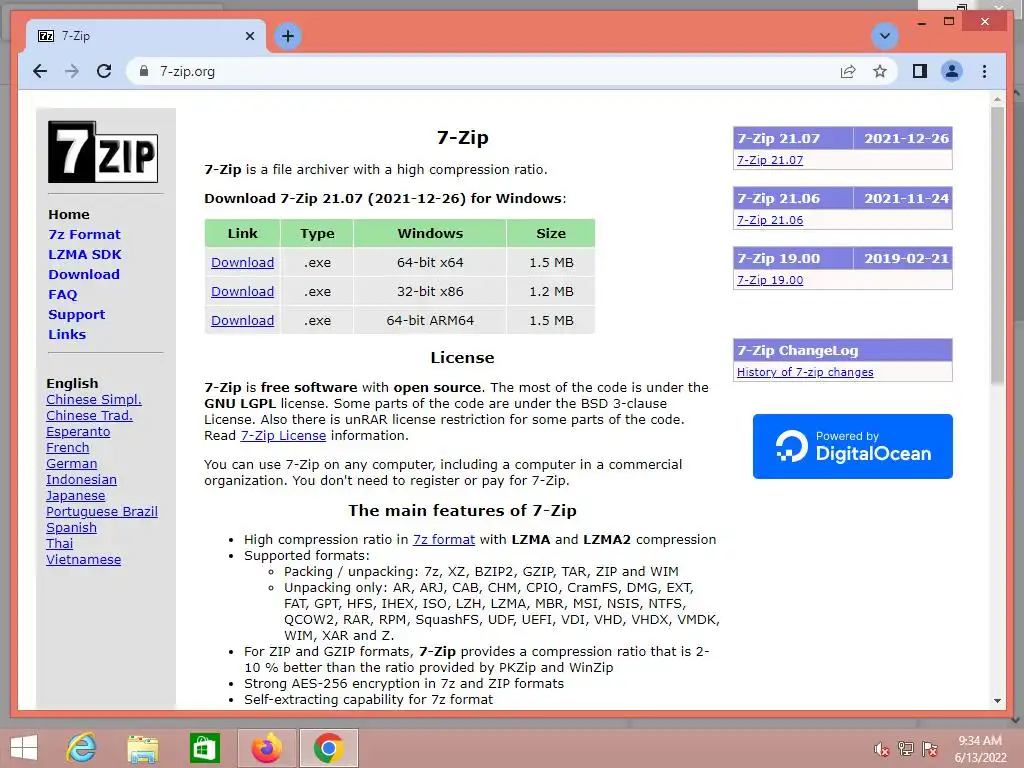This screenshot has width=1024, height=768.
Task: Open the side panel icon
Action: 920,71
